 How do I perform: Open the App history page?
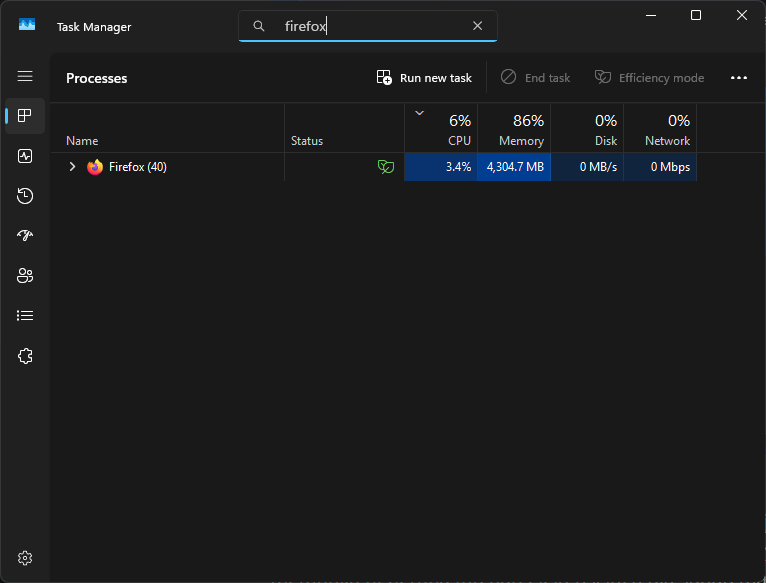(x=25, y=196)
